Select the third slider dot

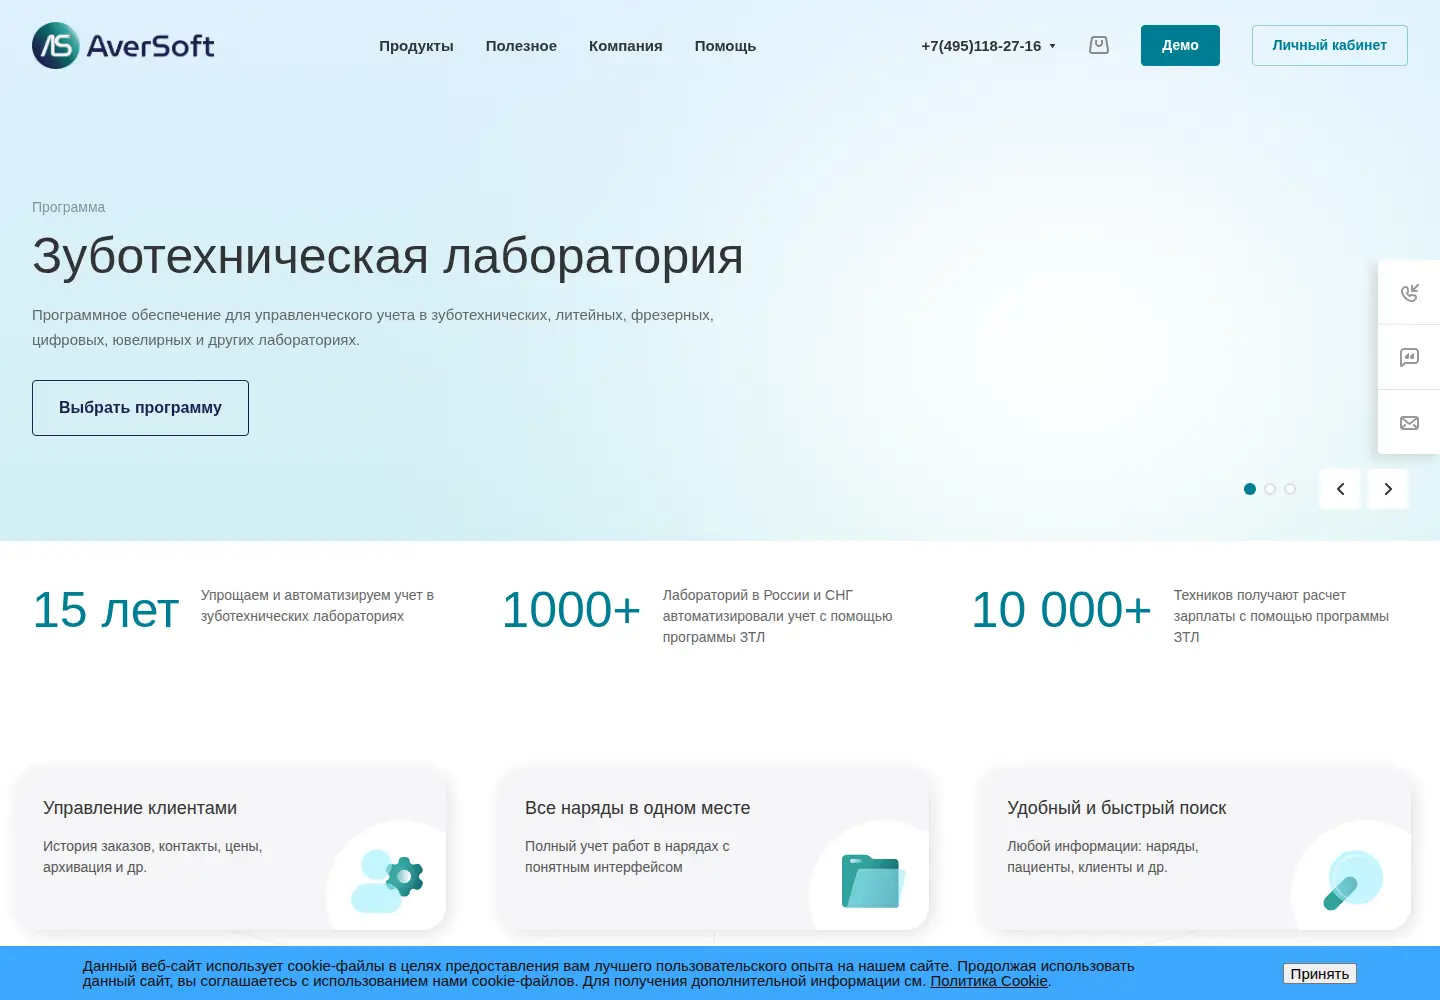coord(1290,489)
